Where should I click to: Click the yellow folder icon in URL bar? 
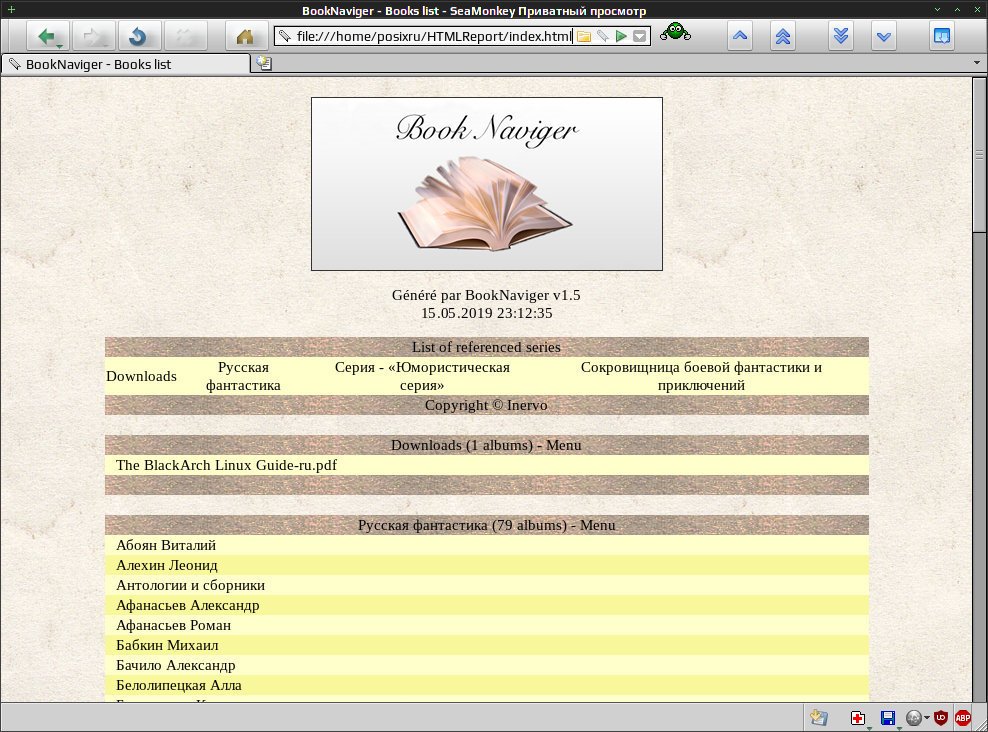tap(584, 36)
